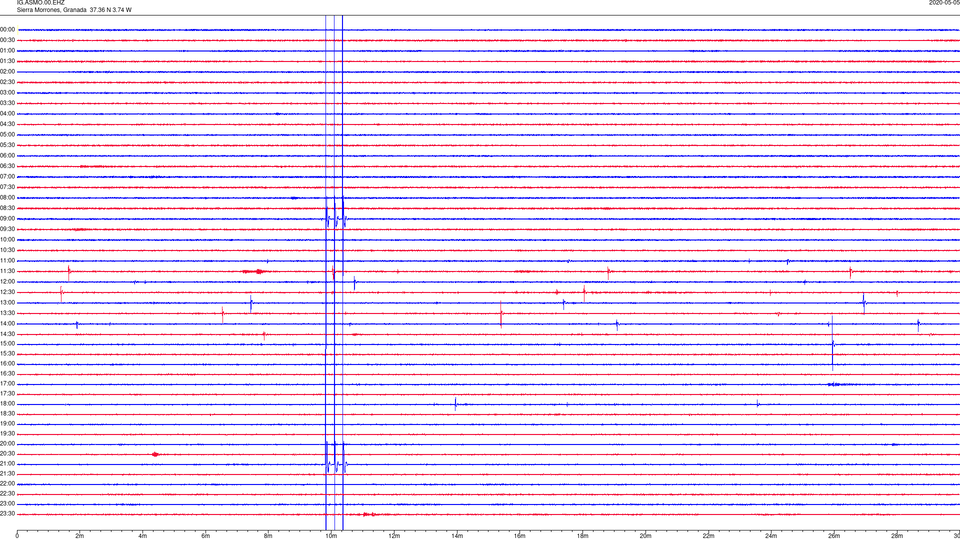Select the 17:30 row label

[7, 394]
